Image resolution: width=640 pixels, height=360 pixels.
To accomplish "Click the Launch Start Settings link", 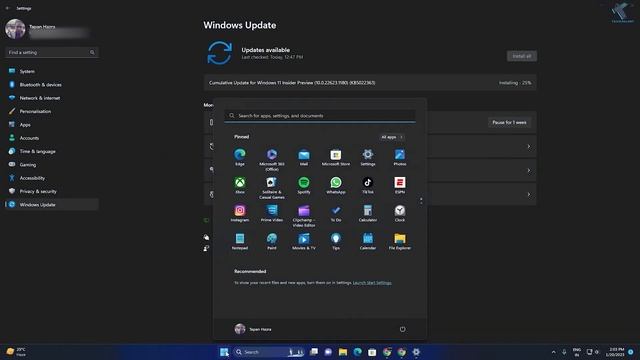I will tap(372, 282).
